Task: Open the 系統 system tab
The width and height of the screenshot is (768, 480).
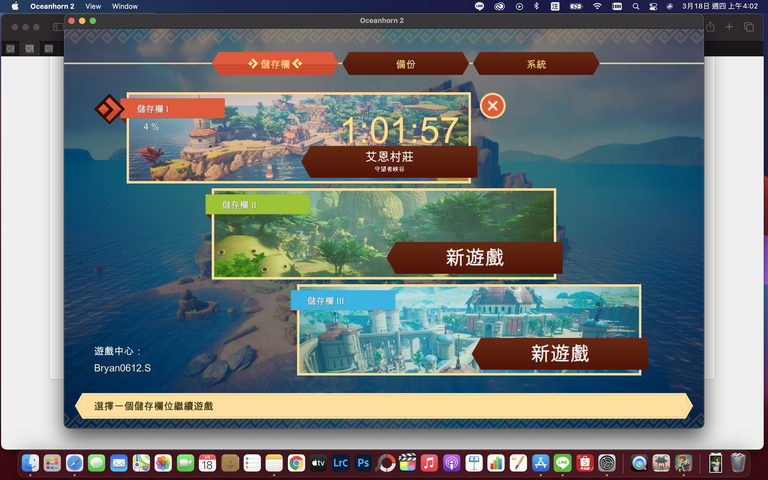Action: point(536,64)
